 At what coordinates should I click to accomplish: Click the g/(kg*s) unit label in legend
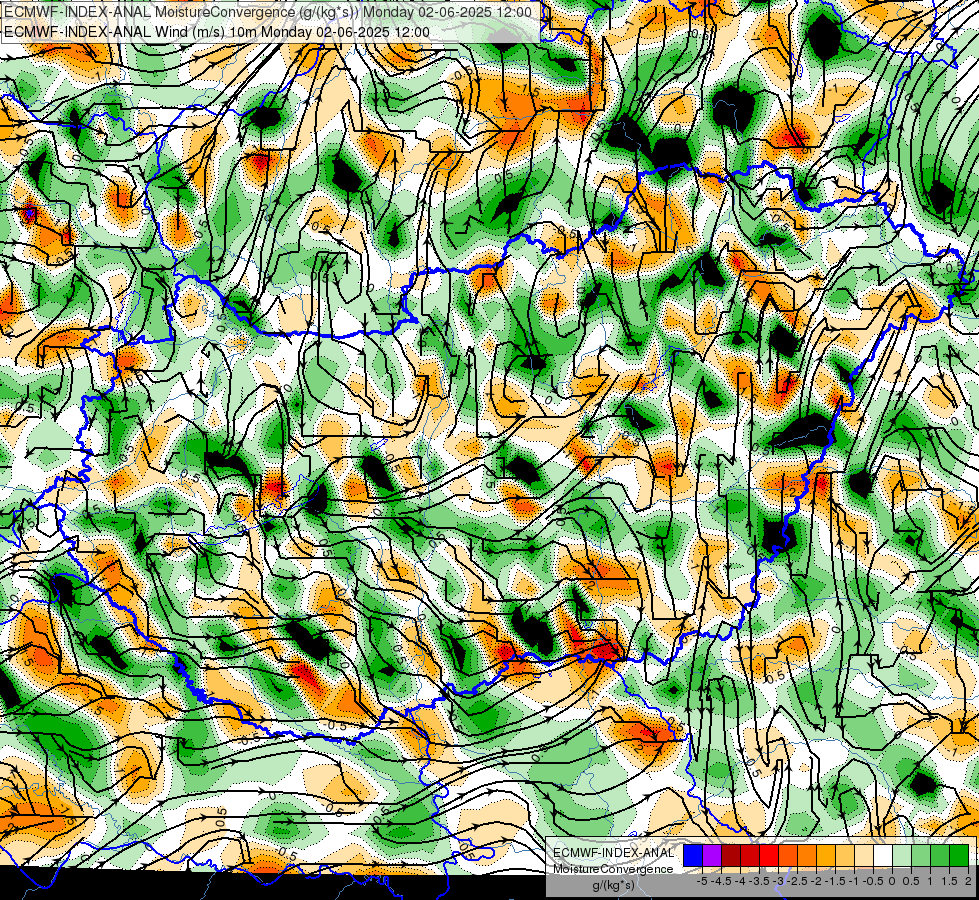click(x=613, y=886)
